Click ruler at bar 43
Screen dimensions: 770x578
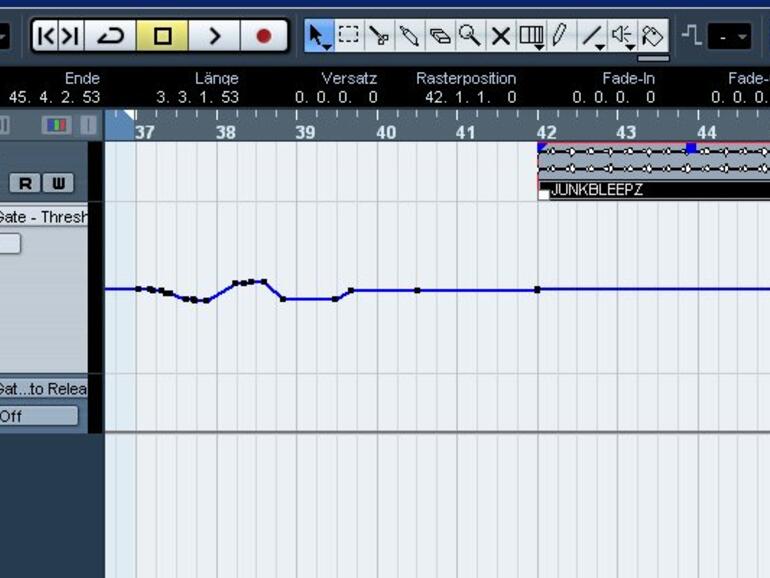click(x=626, y=132)
